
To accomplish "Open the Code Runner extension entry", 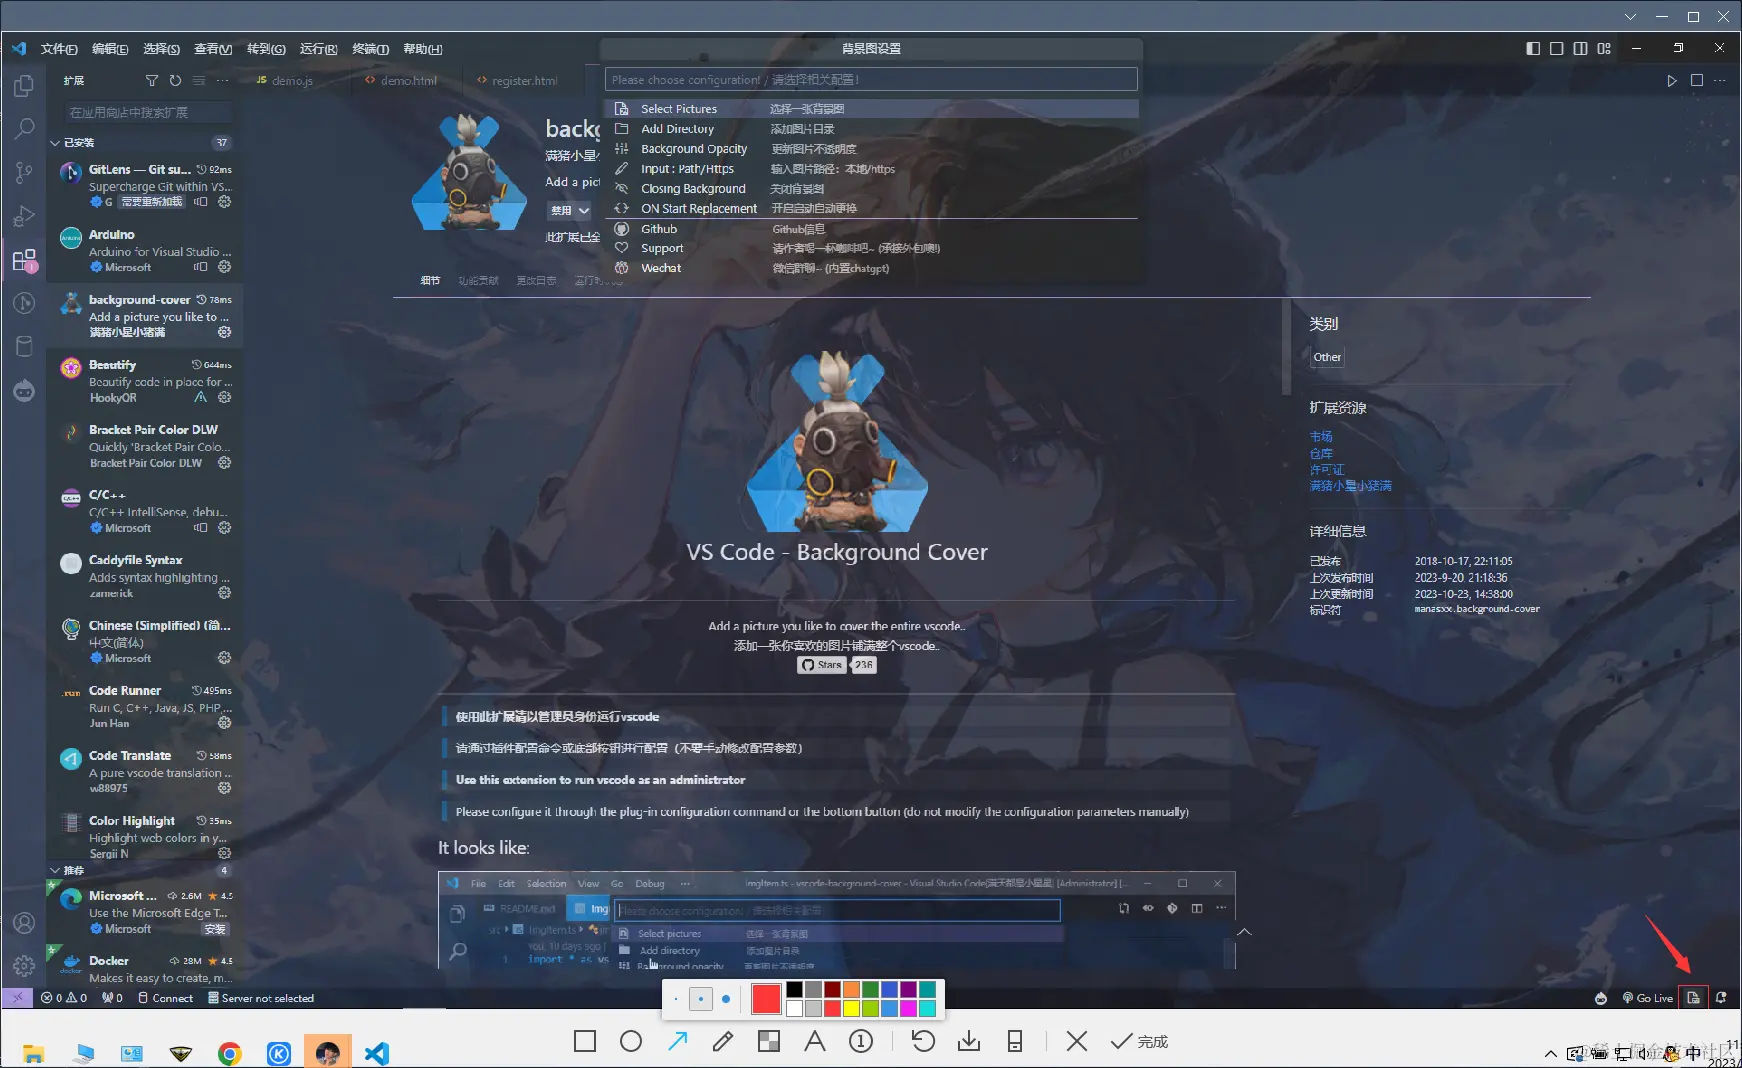I will 145,707.
